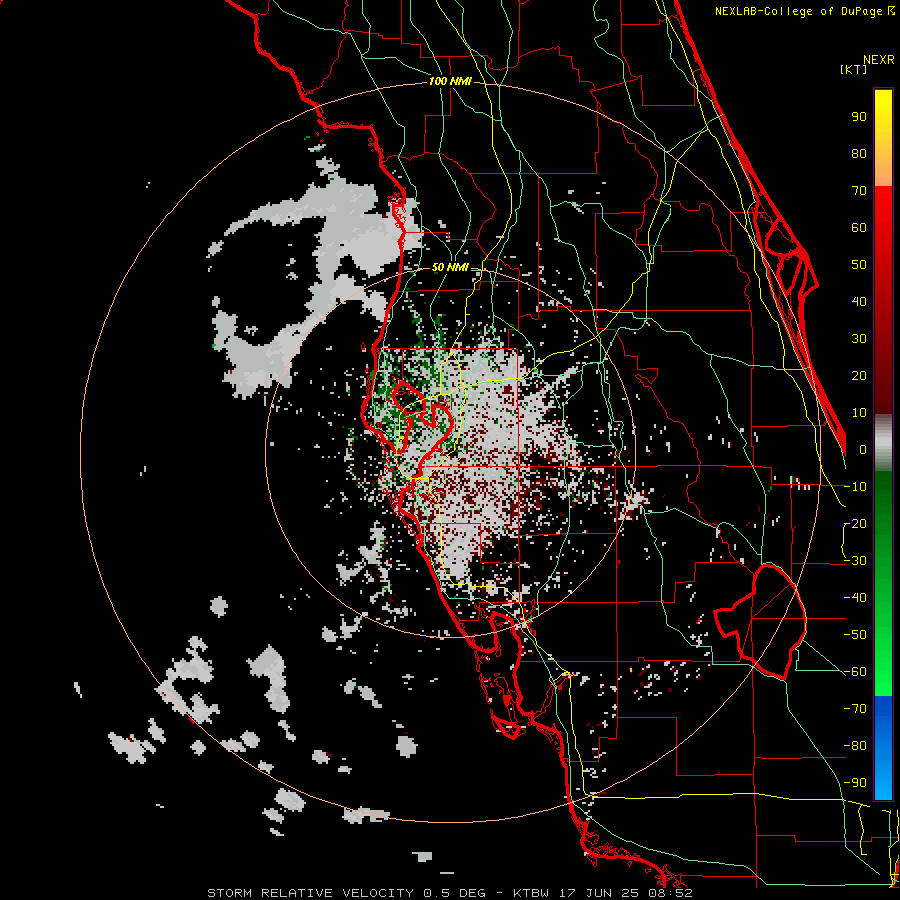Select the -70 knot scale value
The height and width of the screenshot is (900, 900).
[x=855, y=709]
